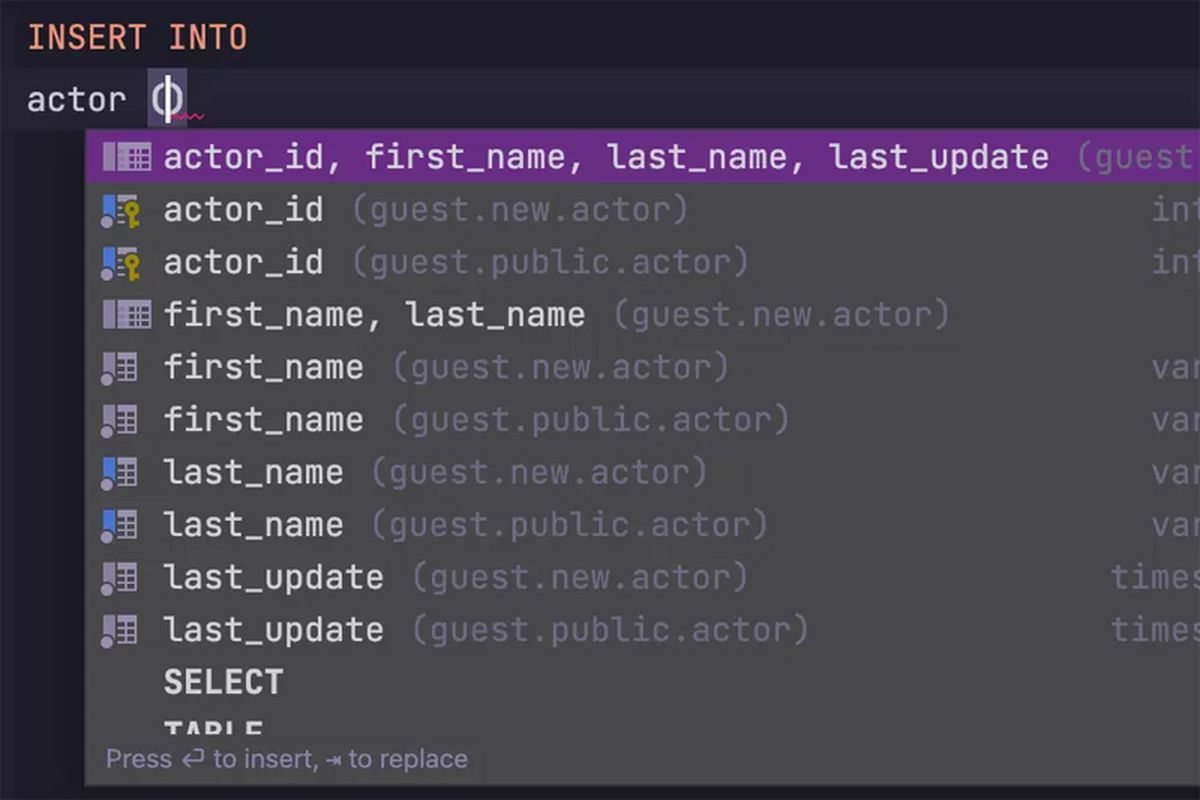
Task: Click column icon for last_name in guest.public.actor
Action: pyautogui.click(x=120, y=525)
